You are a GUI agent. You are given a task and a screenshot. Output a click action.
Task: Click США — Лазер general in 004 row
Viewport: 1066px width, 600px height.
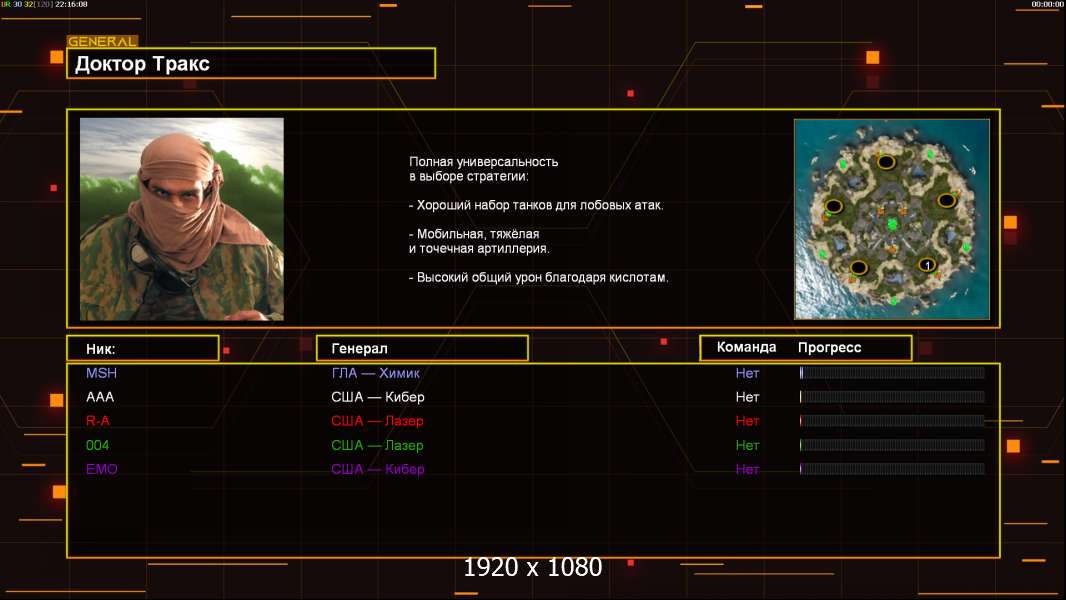pyautogui.click(x=377, y=445)
